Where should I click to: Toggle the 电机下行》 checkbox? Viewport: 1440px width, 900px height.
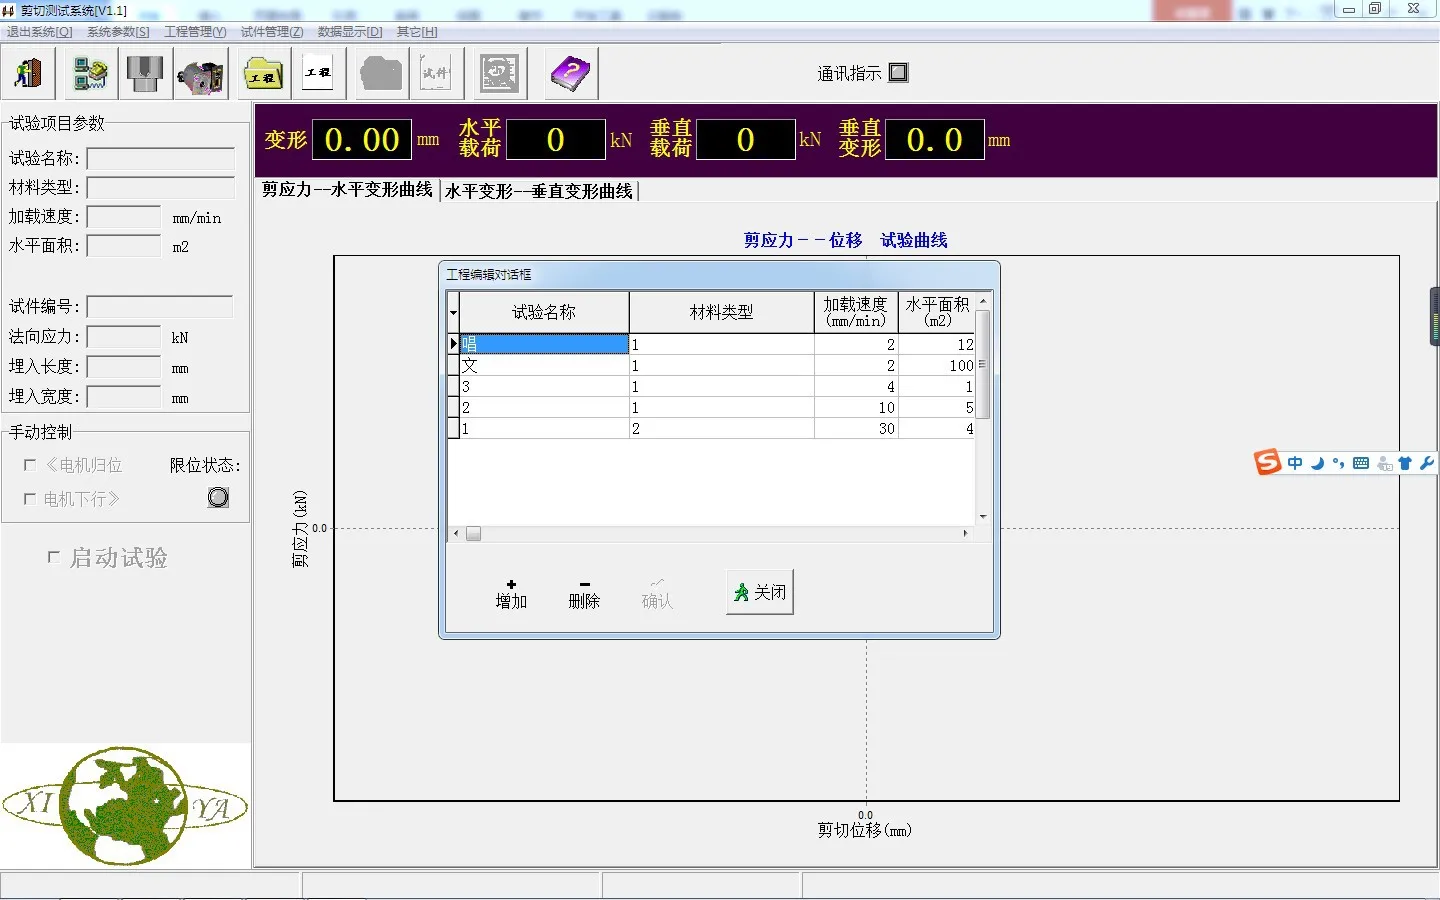click(30, 499)
